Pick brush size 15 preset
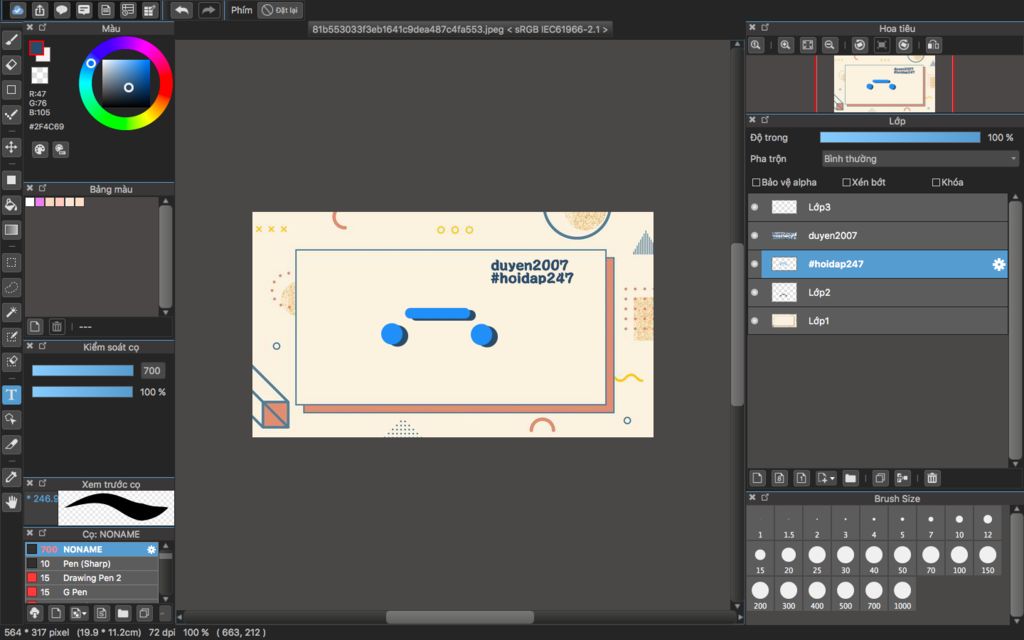The width and height of the screenshot is (1024, 640). [x=760, y=559]
